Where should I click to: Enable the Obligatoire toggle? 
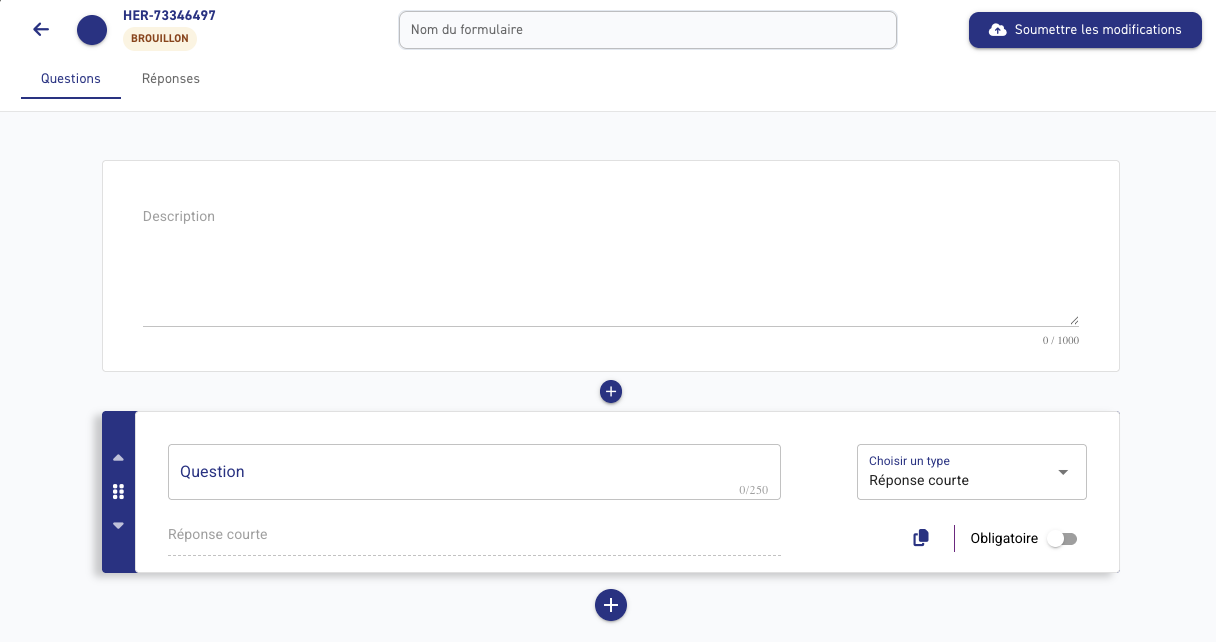tap(1062, 539)
